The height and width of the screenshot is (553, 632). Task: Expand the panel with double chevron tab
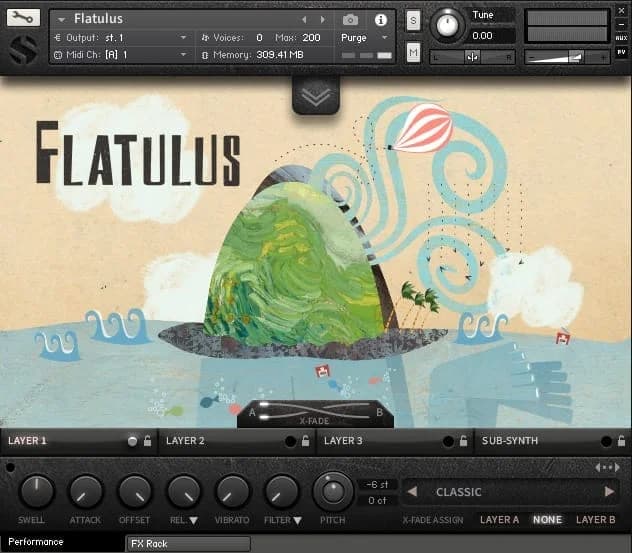(x=316, y=96)
